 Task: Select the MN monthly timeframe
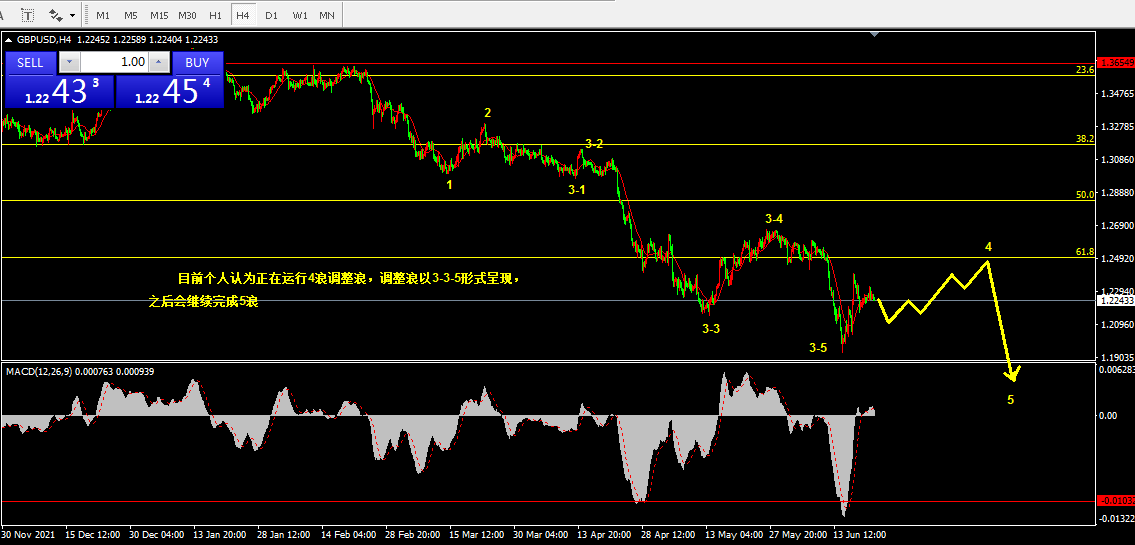point(327,14)
